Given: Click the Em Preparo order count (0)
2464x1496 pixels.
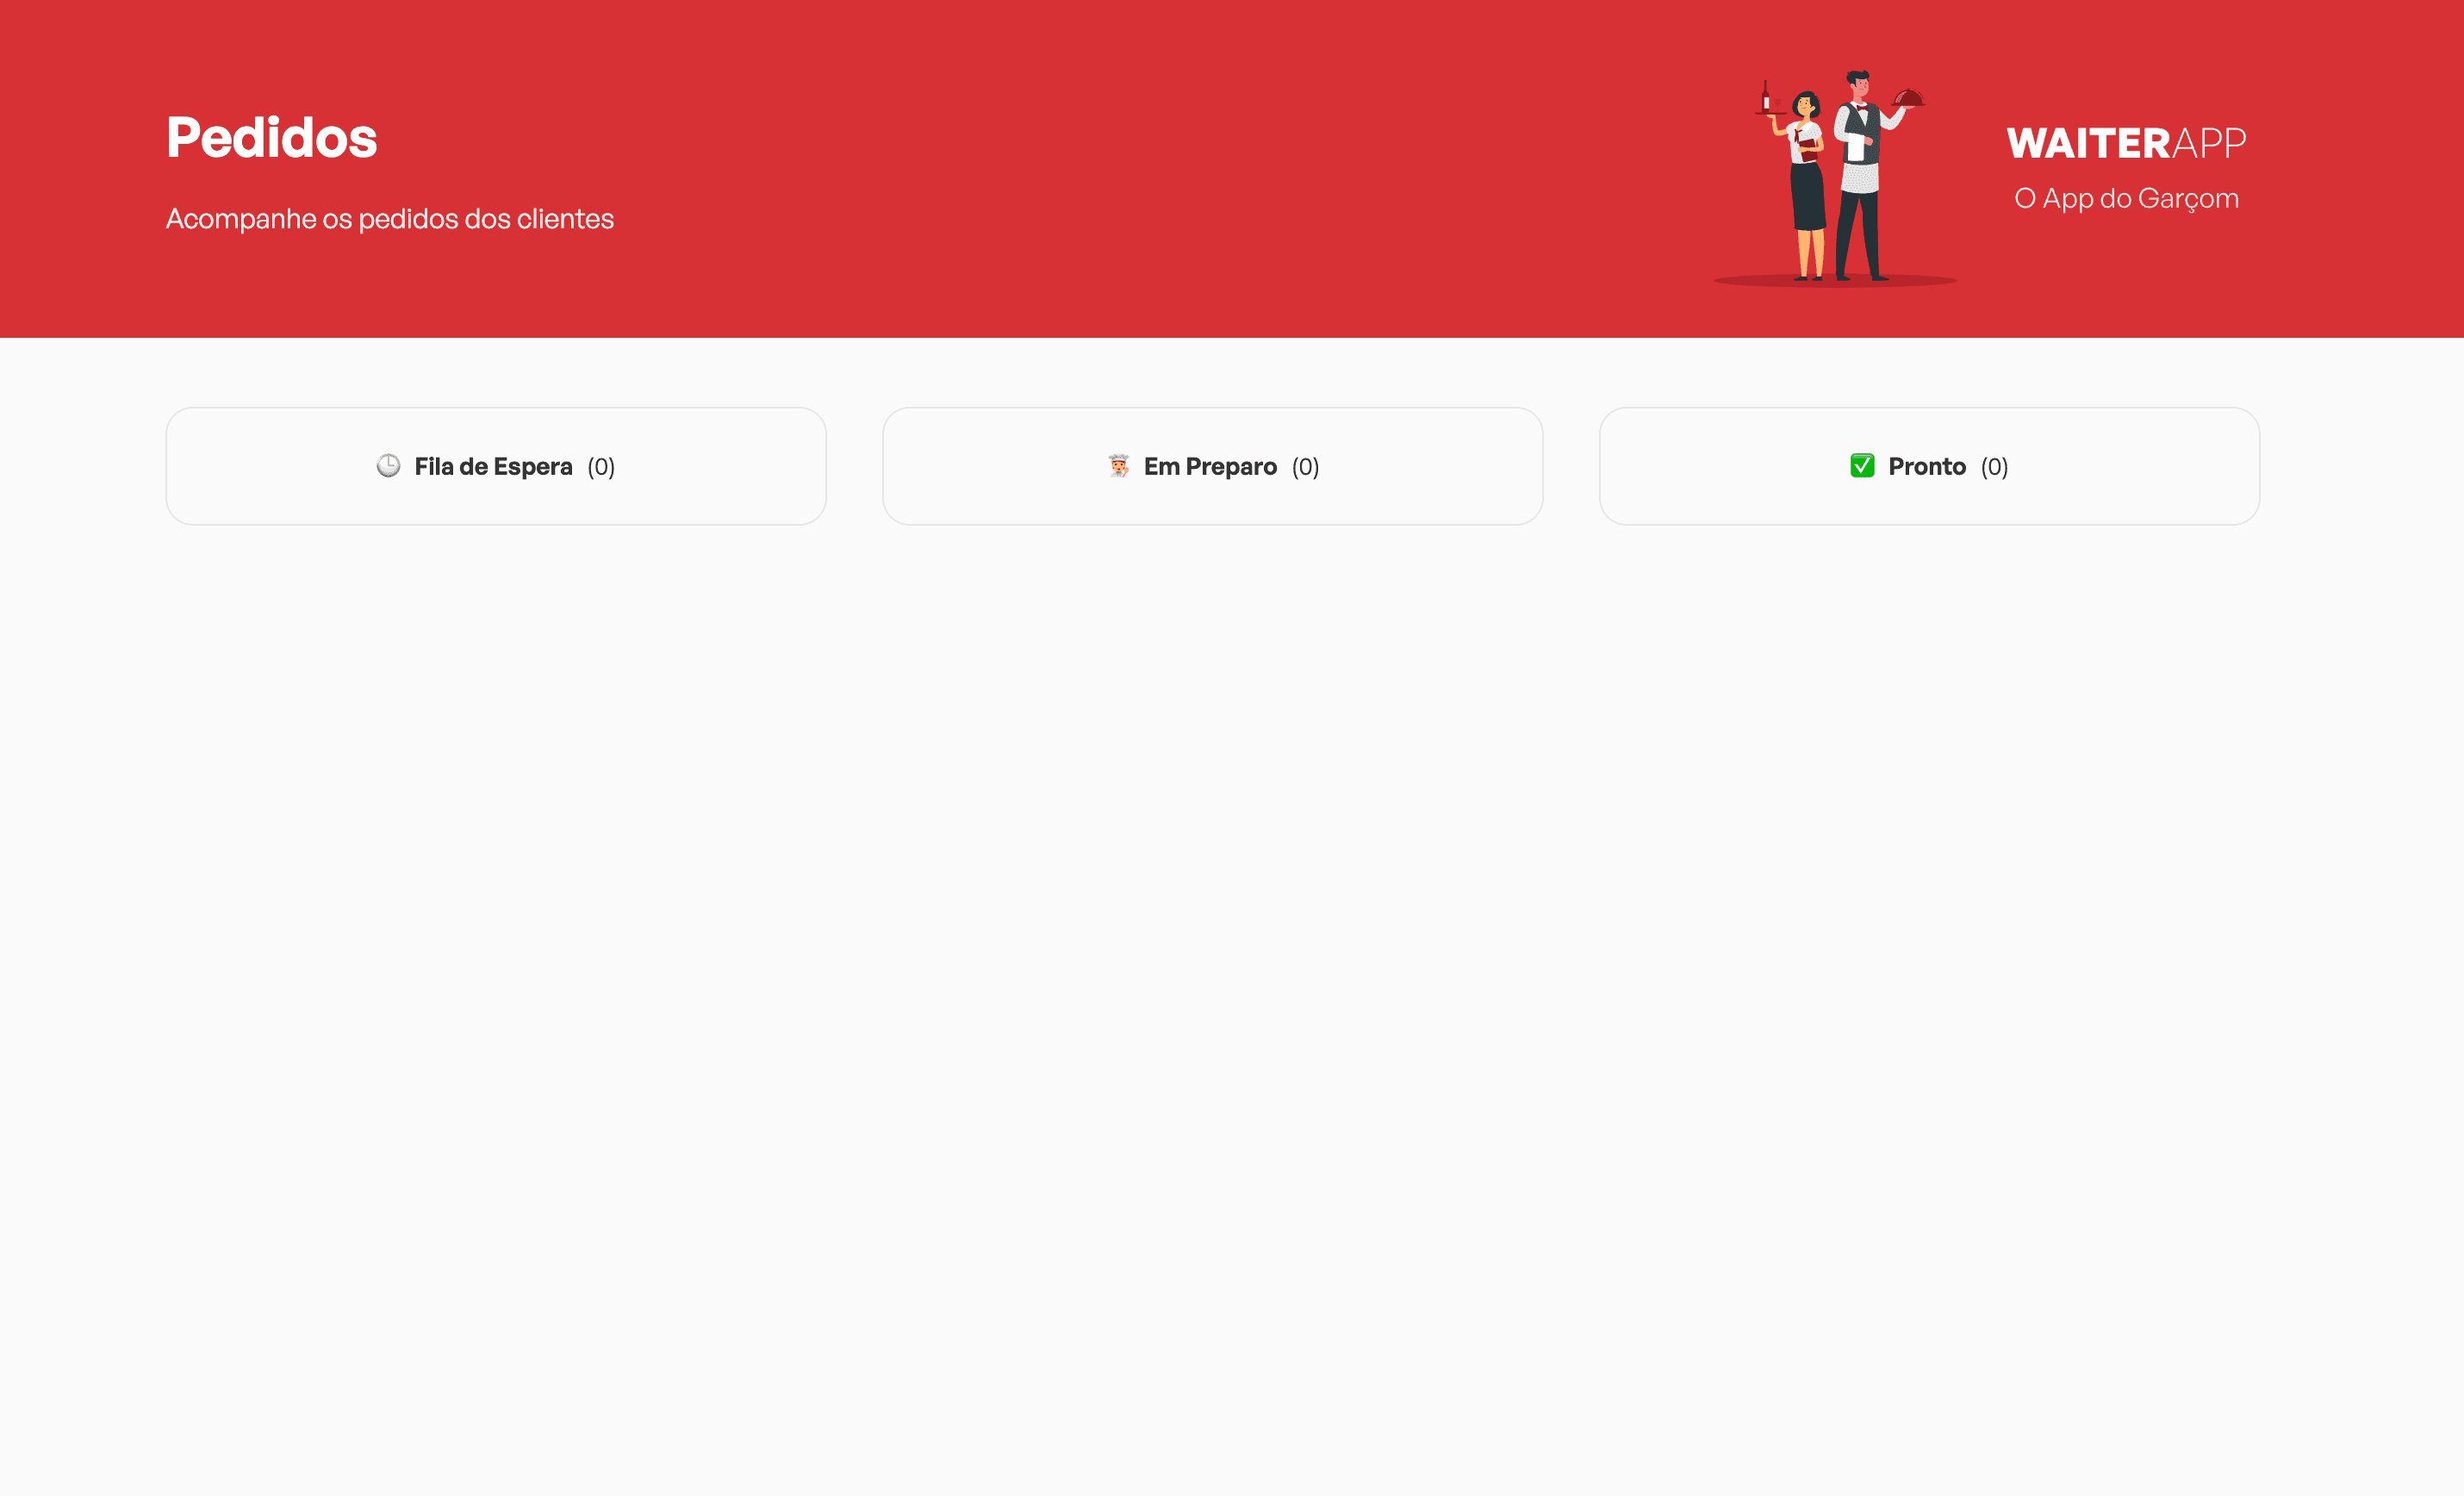Looking at the screenshot, I should coord(1305,467).
